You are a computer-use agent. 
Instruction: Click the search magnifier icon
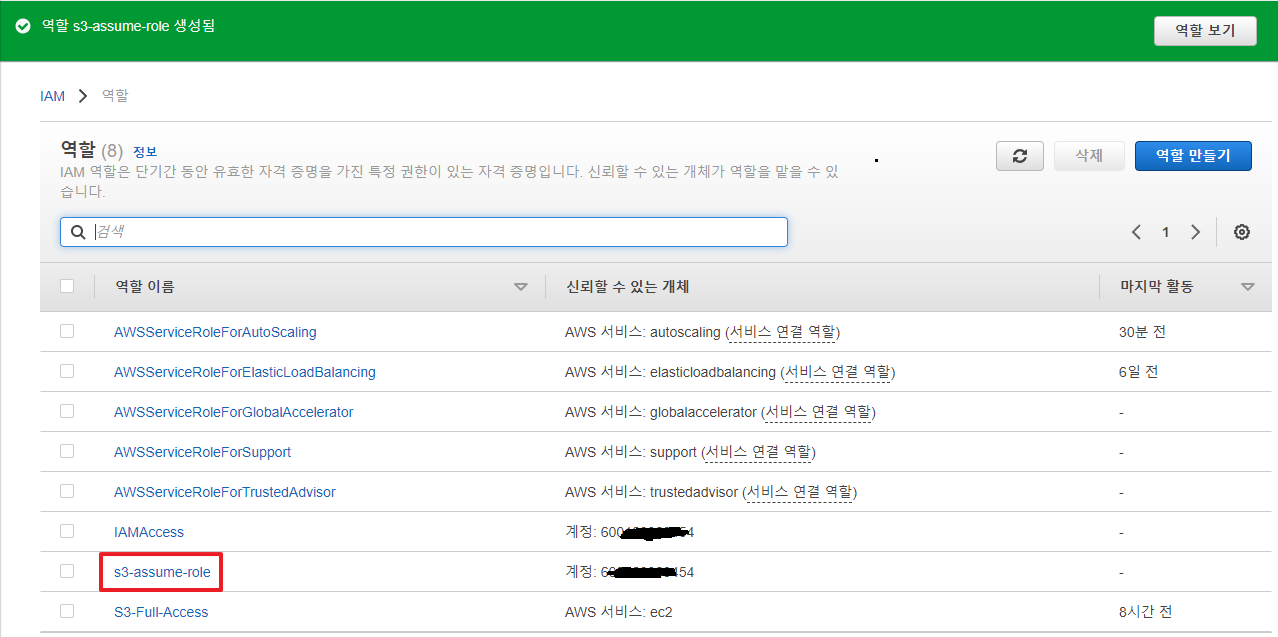click(x=78, y=232)
